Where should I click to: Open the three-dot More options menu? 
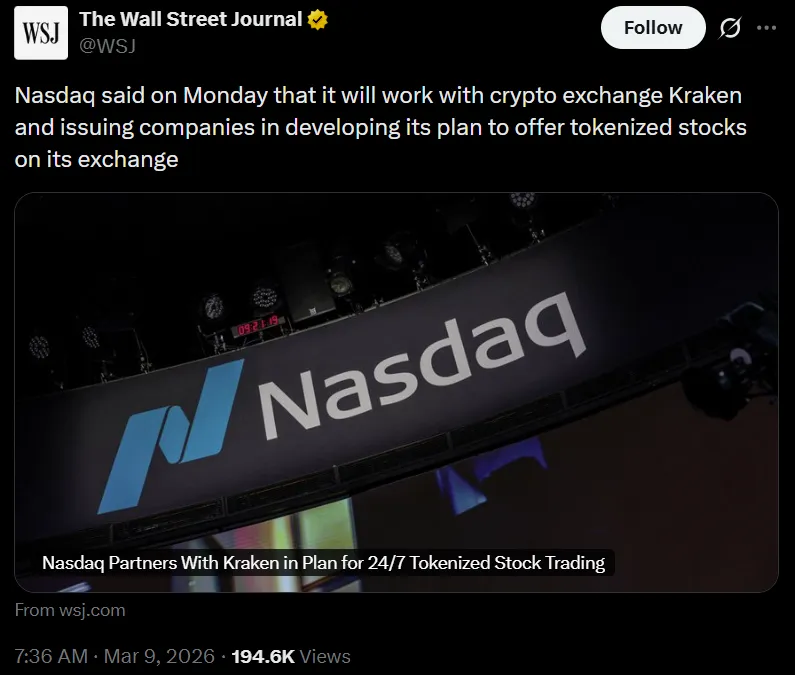(767, 28)
